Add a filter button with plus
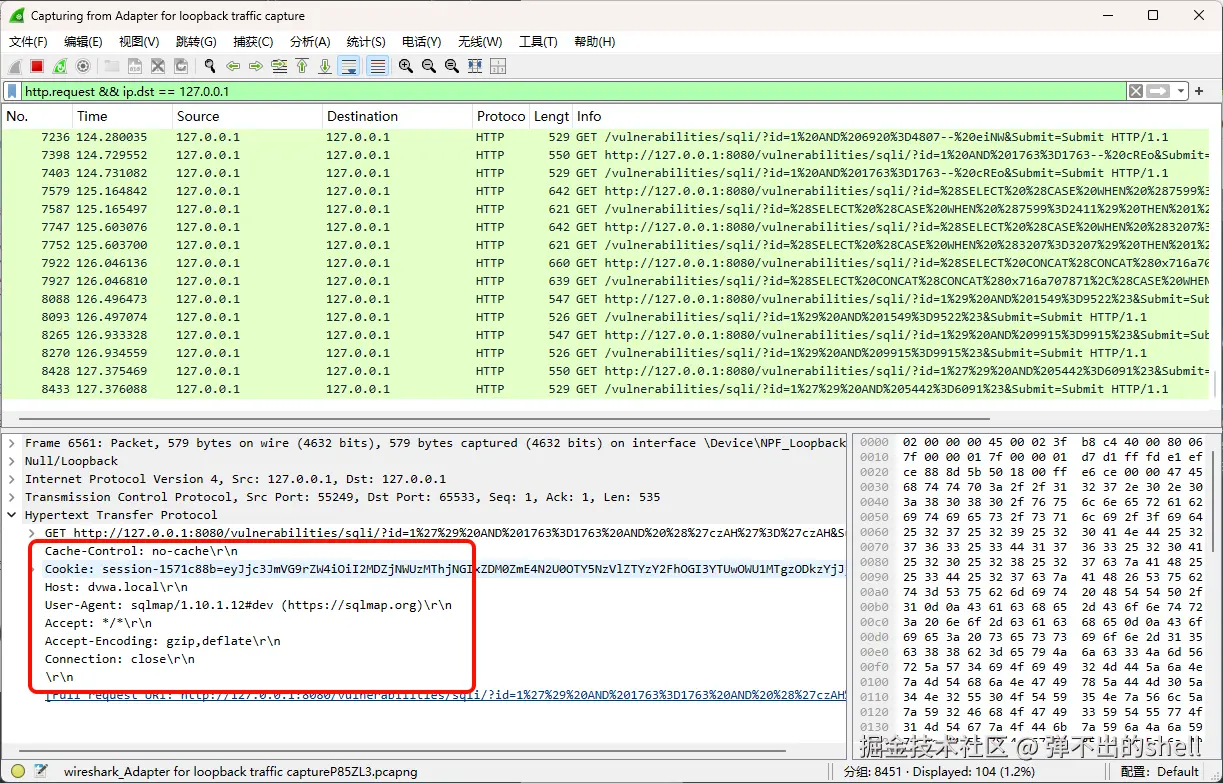The width and height of the screenshot is (1223, 783). click(1199, 91)
